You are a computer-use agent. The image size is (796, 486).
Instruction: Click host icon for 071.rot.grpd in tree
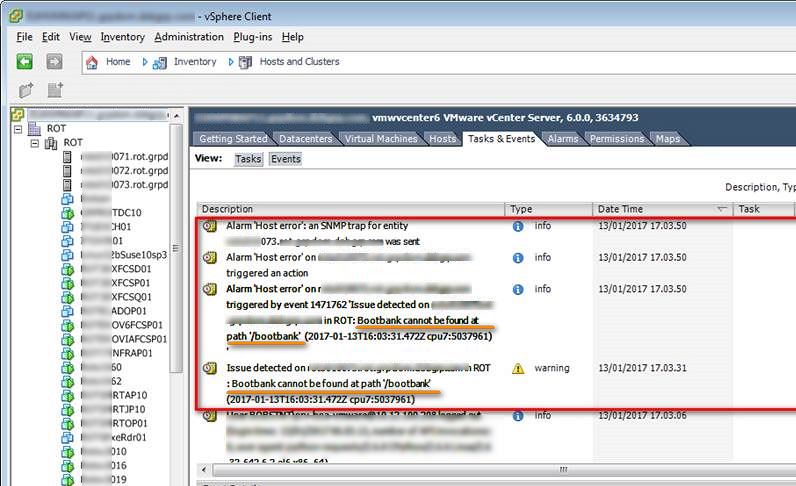[x=68, y=157]
